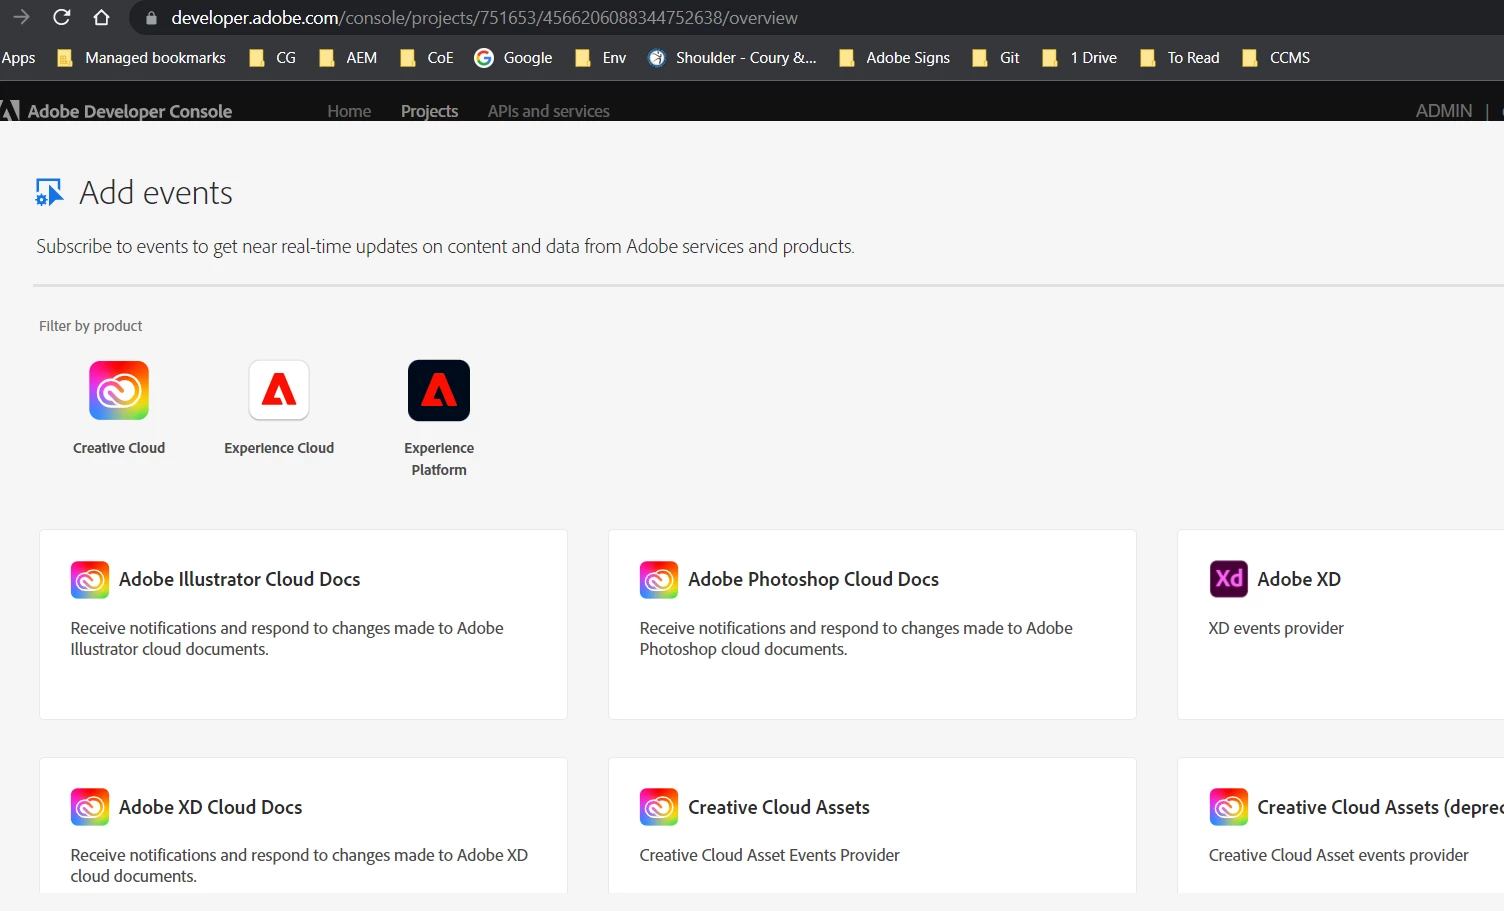Image resolution: width=1504 pixels, height=911 pixels.
Task: Go to the Projects tab
Action: [x=429, y=111]
